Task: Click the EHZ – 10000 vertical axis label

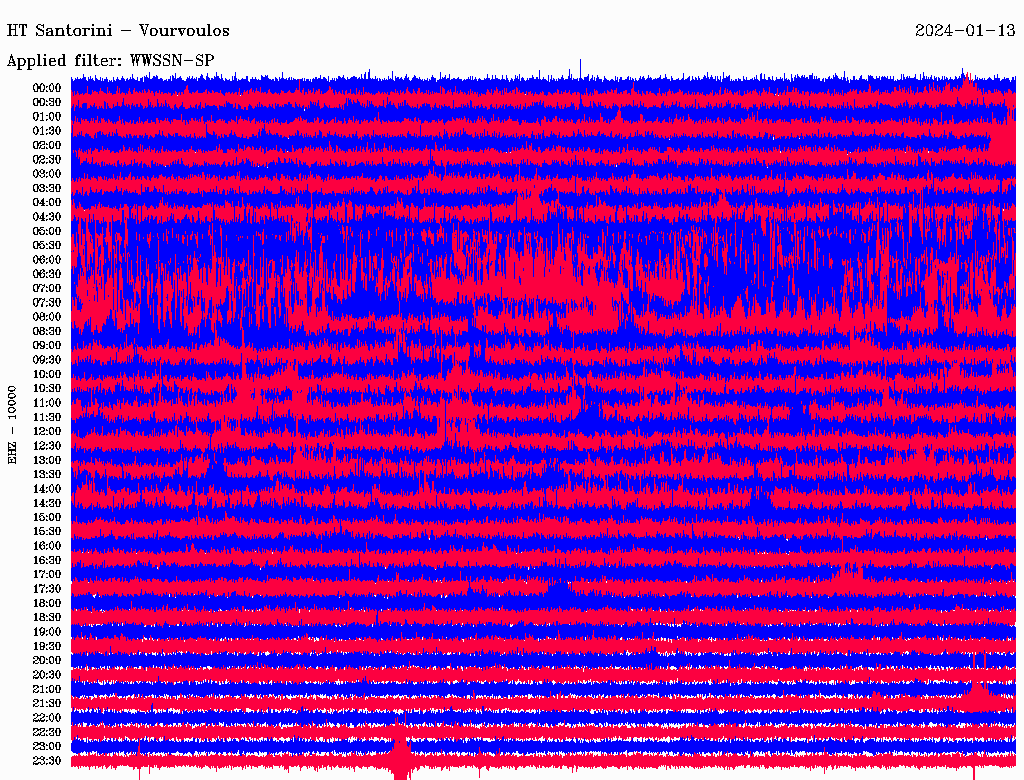Action: [13, 424]
